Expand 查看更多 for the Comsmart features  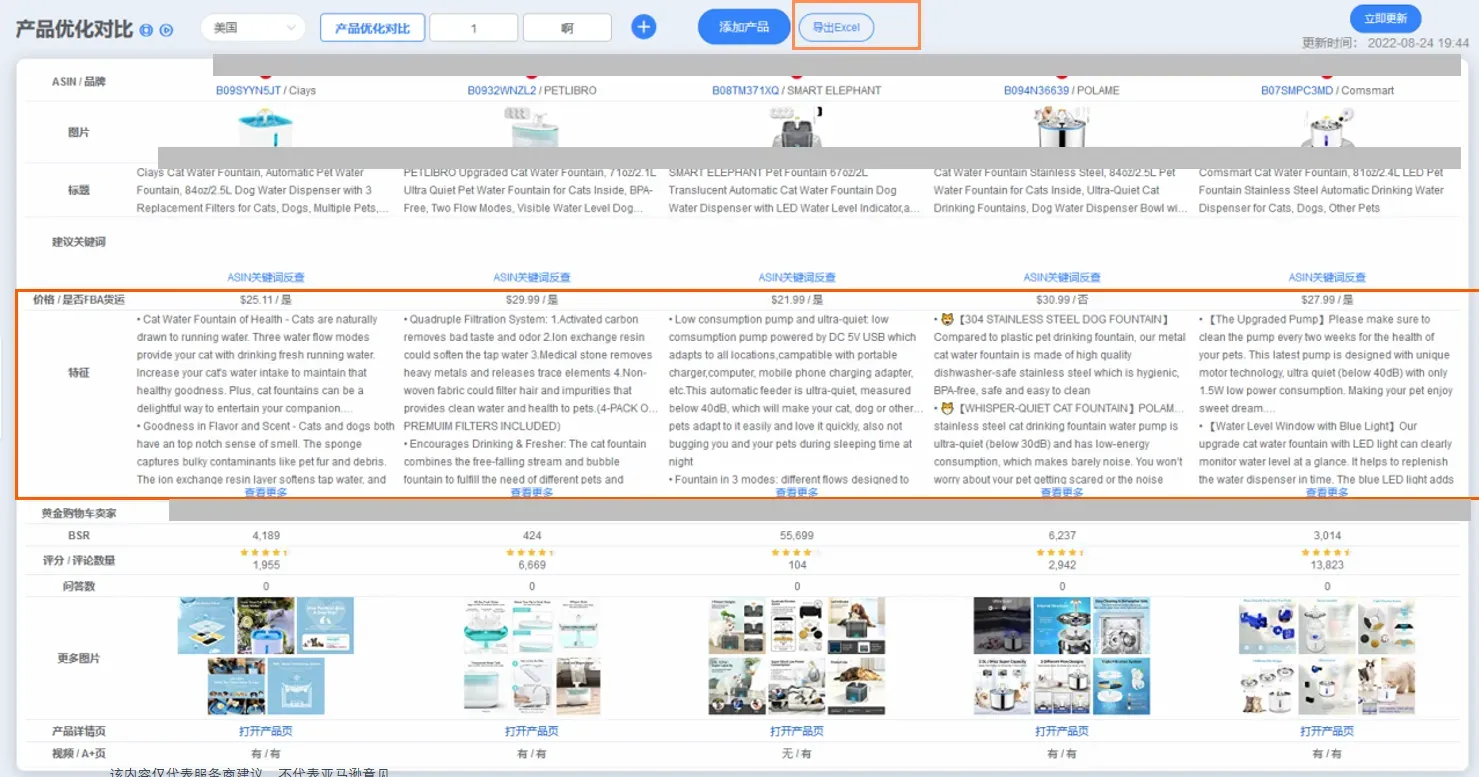tap(1327, 492)
